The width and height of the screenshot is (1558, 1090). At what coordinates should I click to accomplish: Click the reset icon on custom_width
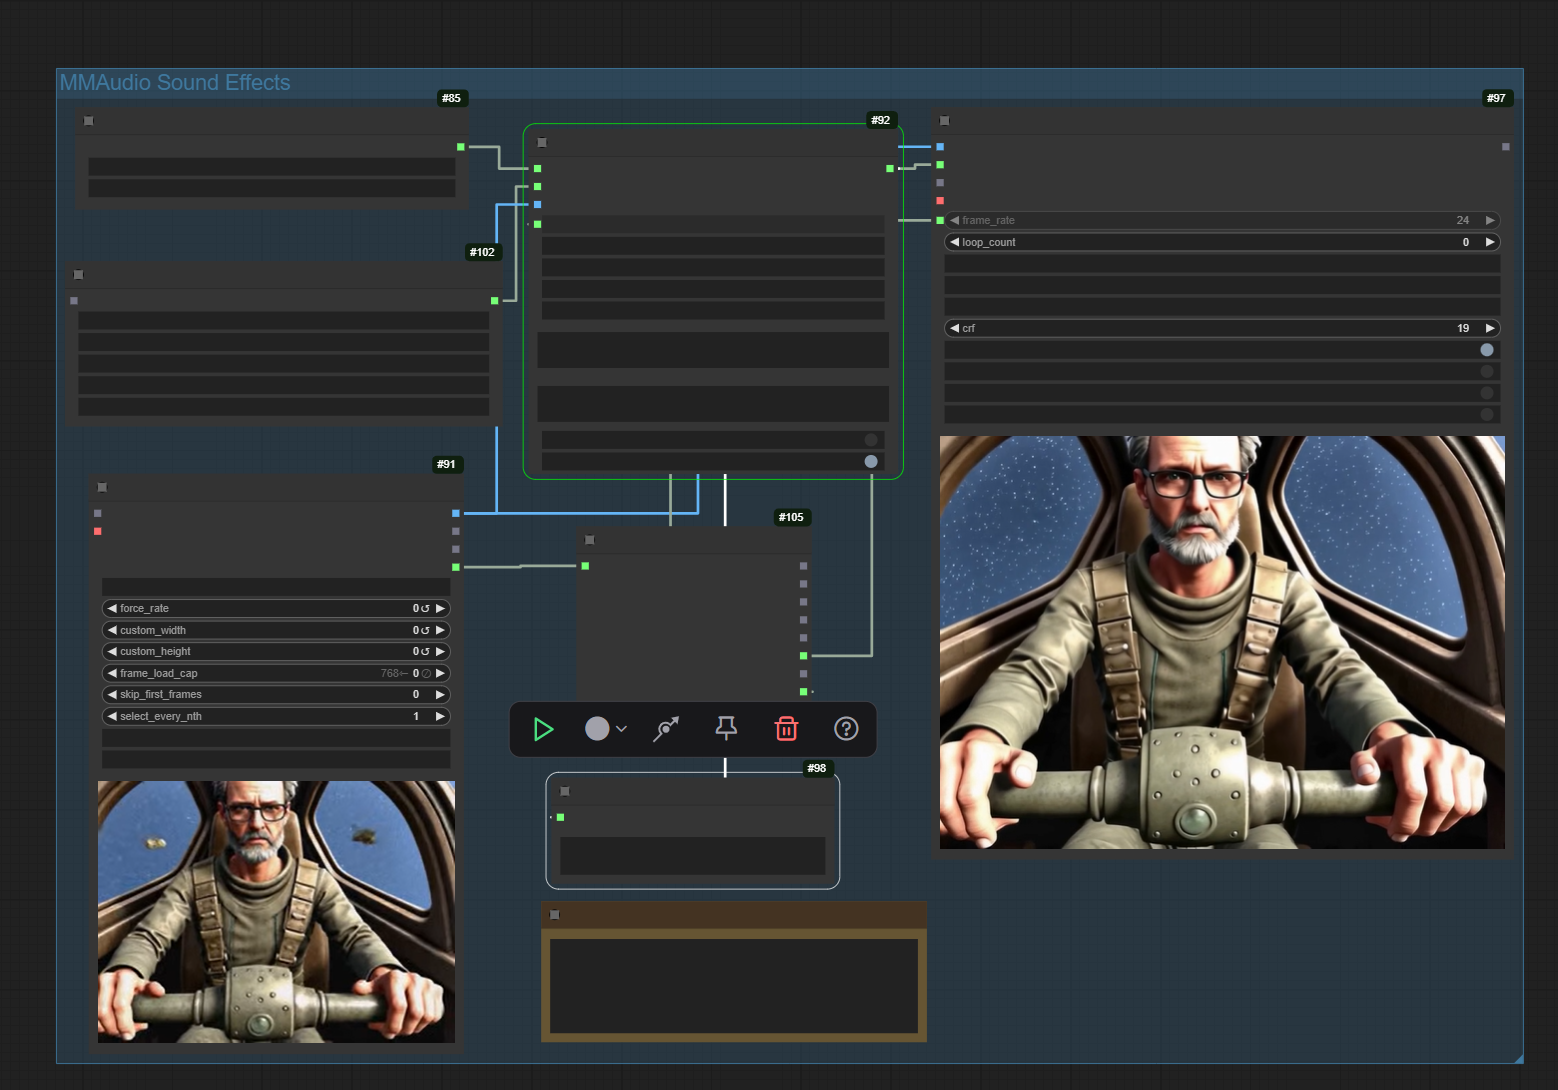click(x=425, y=631)
